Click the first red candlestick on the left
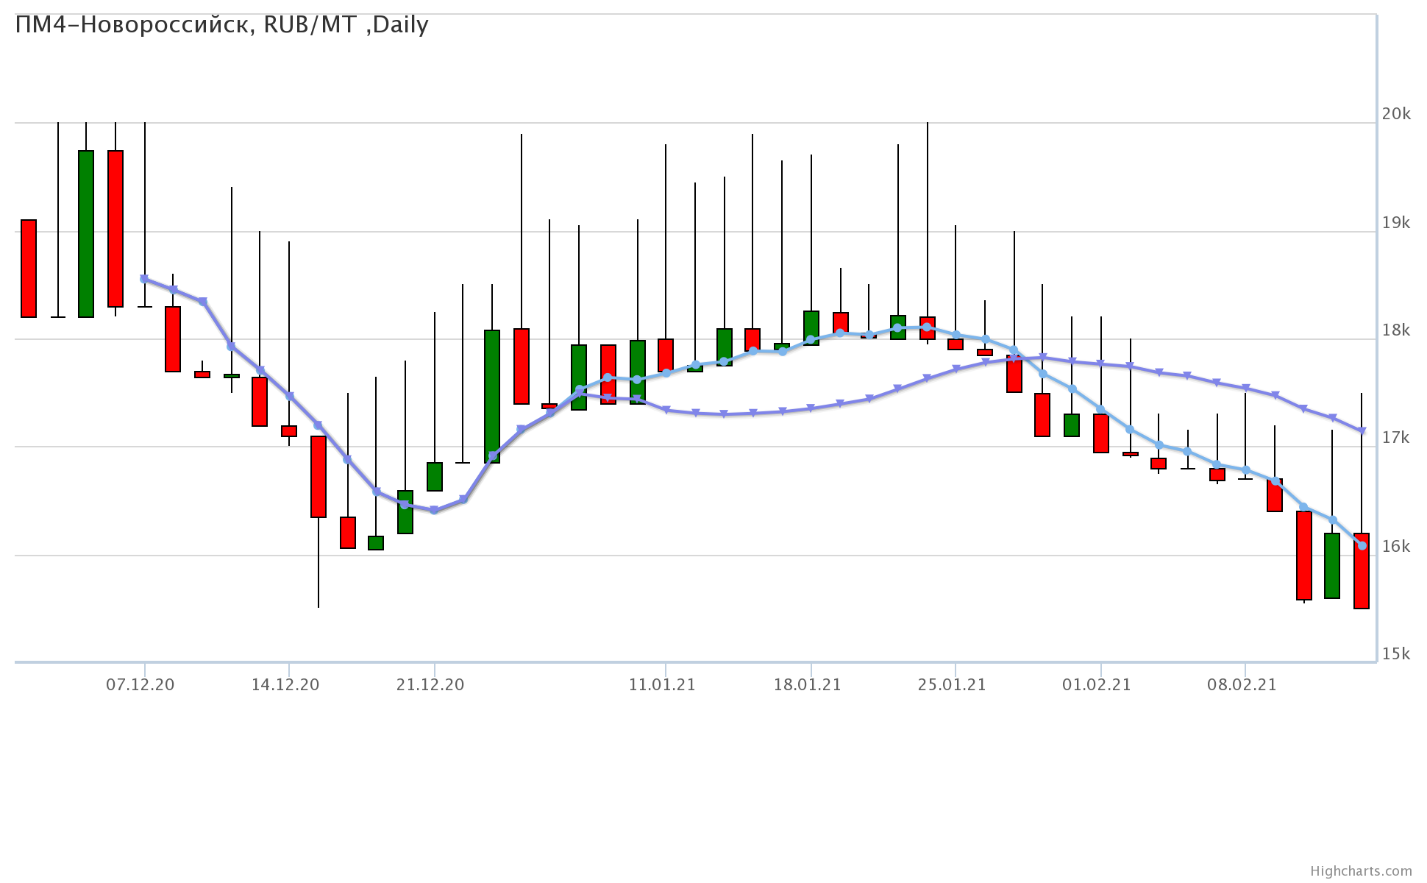 point(29,268)
